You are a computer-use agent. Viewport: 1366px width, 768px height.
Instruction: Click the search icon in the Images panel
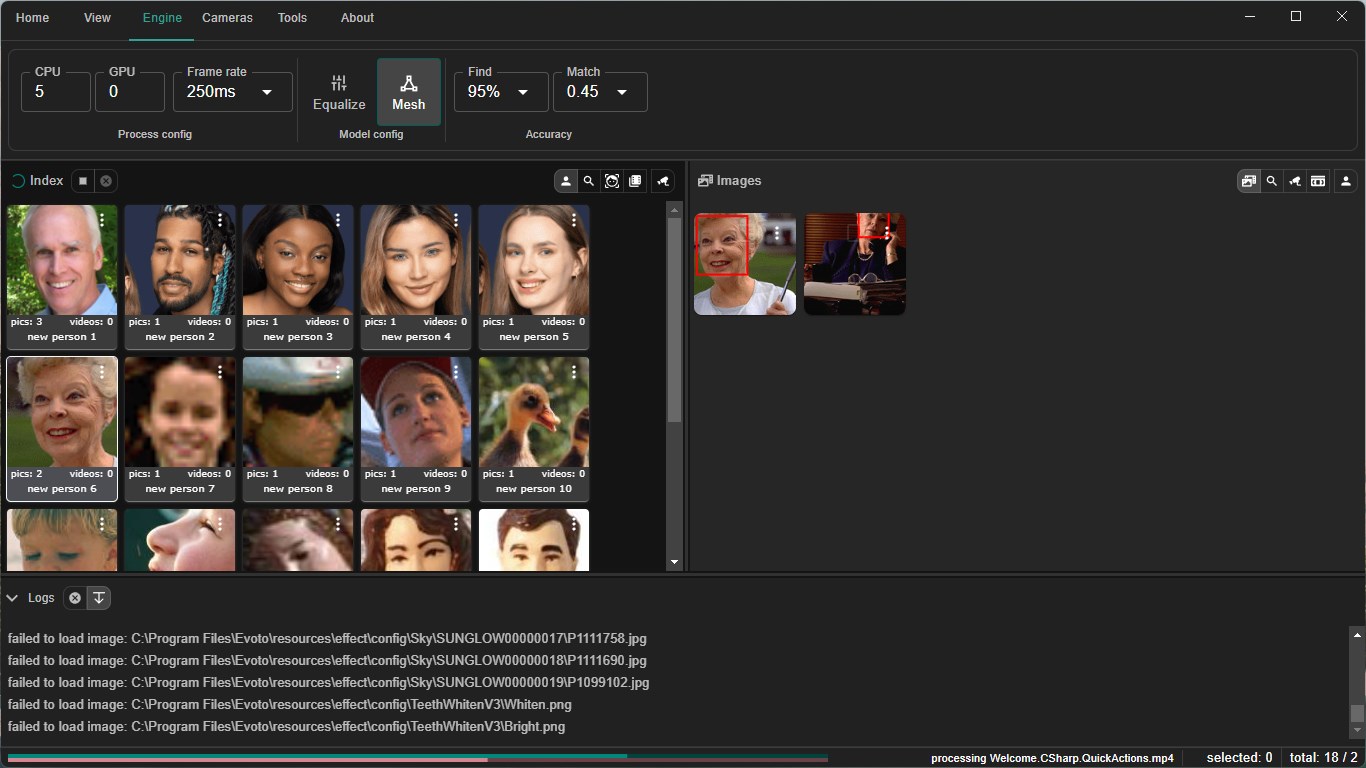pos(1272,181)
